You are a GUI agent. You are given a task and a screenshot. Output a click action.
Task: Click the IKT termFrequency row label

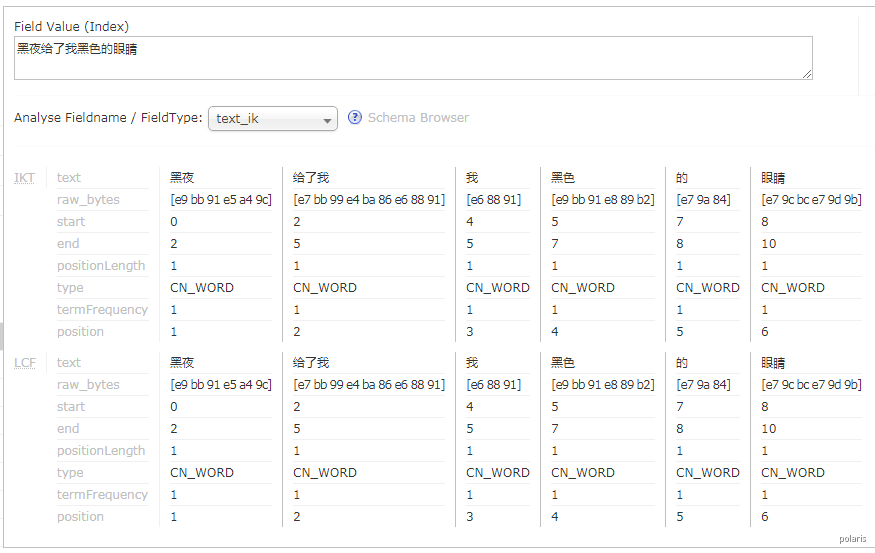tap(102, 310)
